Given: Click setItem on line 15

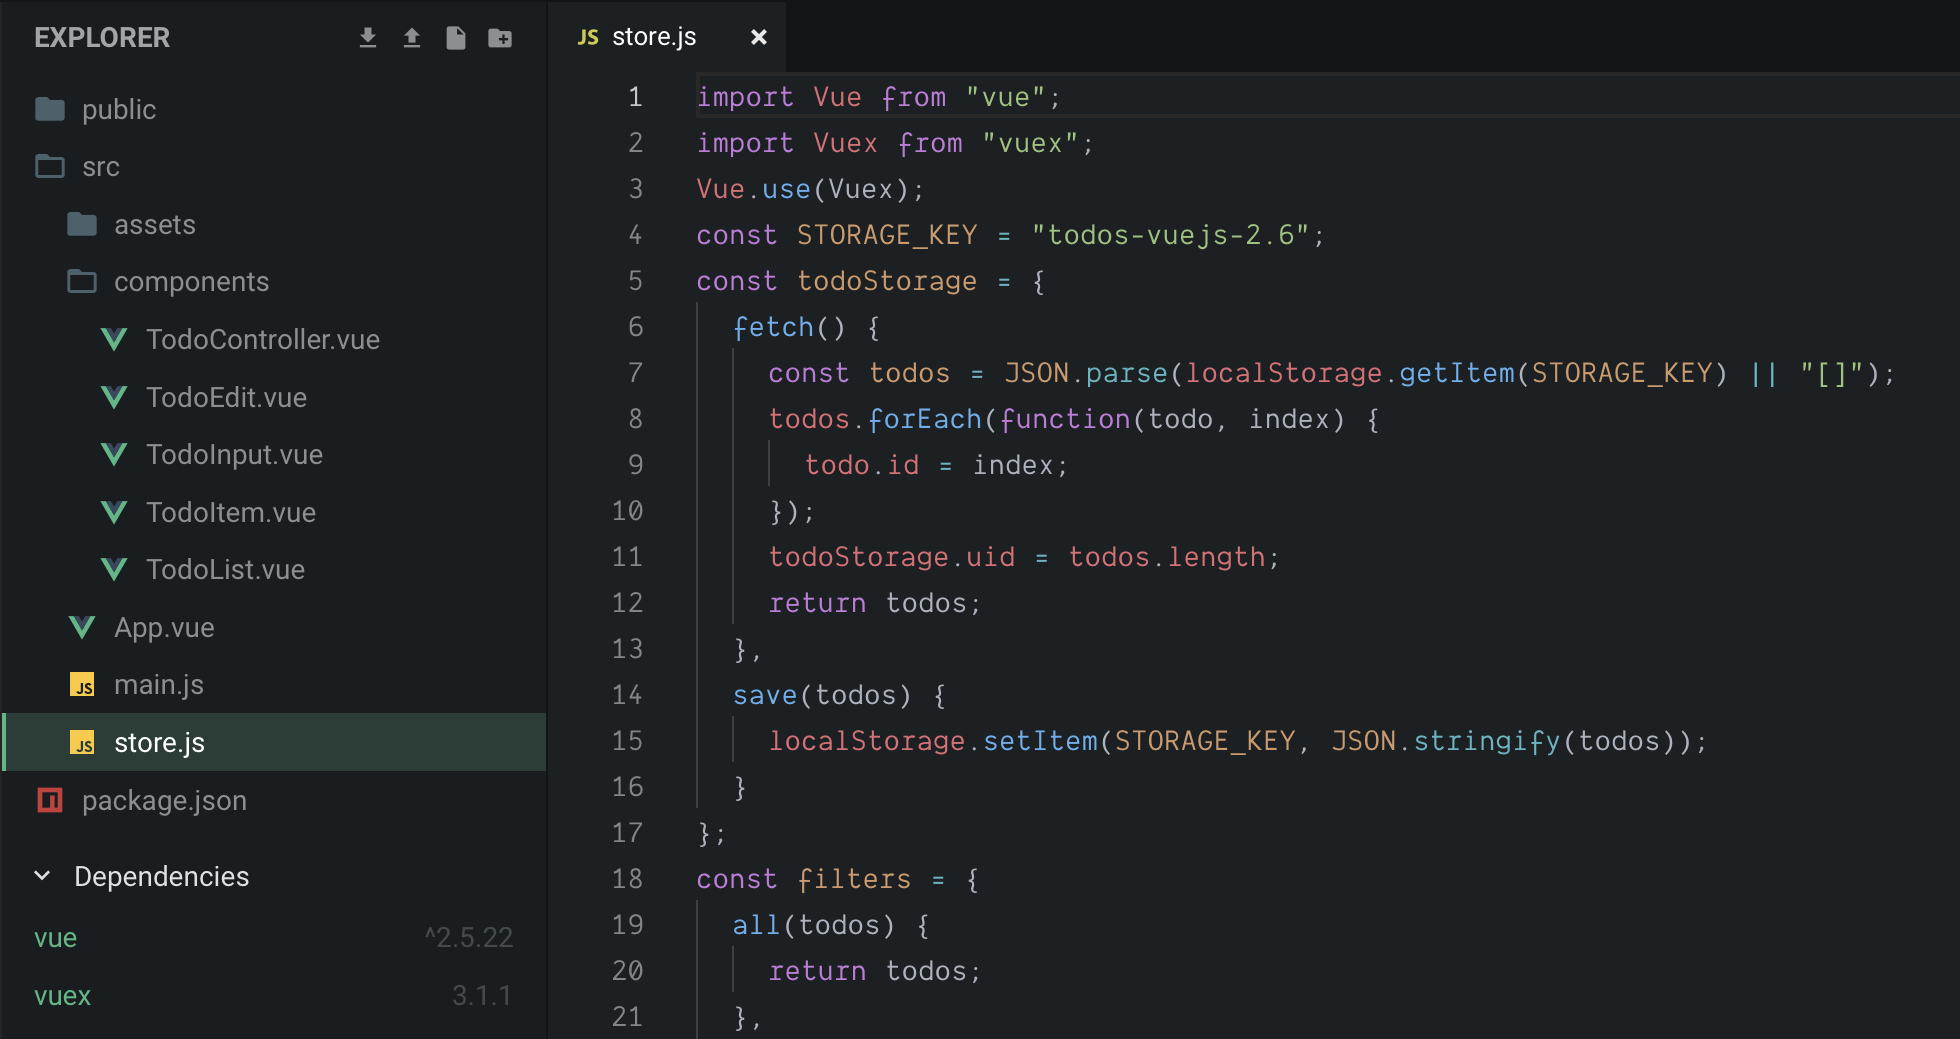Looking at the screenshot, I should [1040, 741].
